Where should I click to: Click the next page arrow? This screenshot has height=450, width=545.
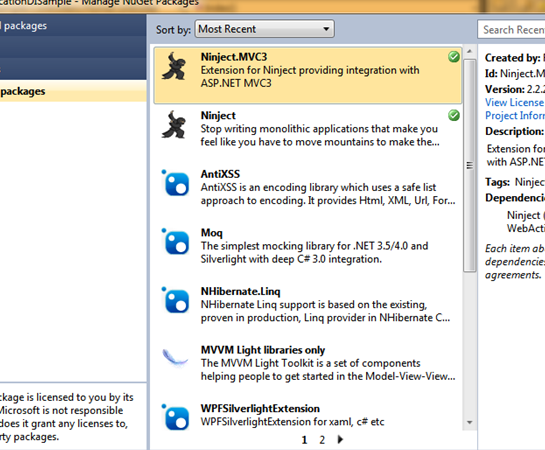[340, 440]
